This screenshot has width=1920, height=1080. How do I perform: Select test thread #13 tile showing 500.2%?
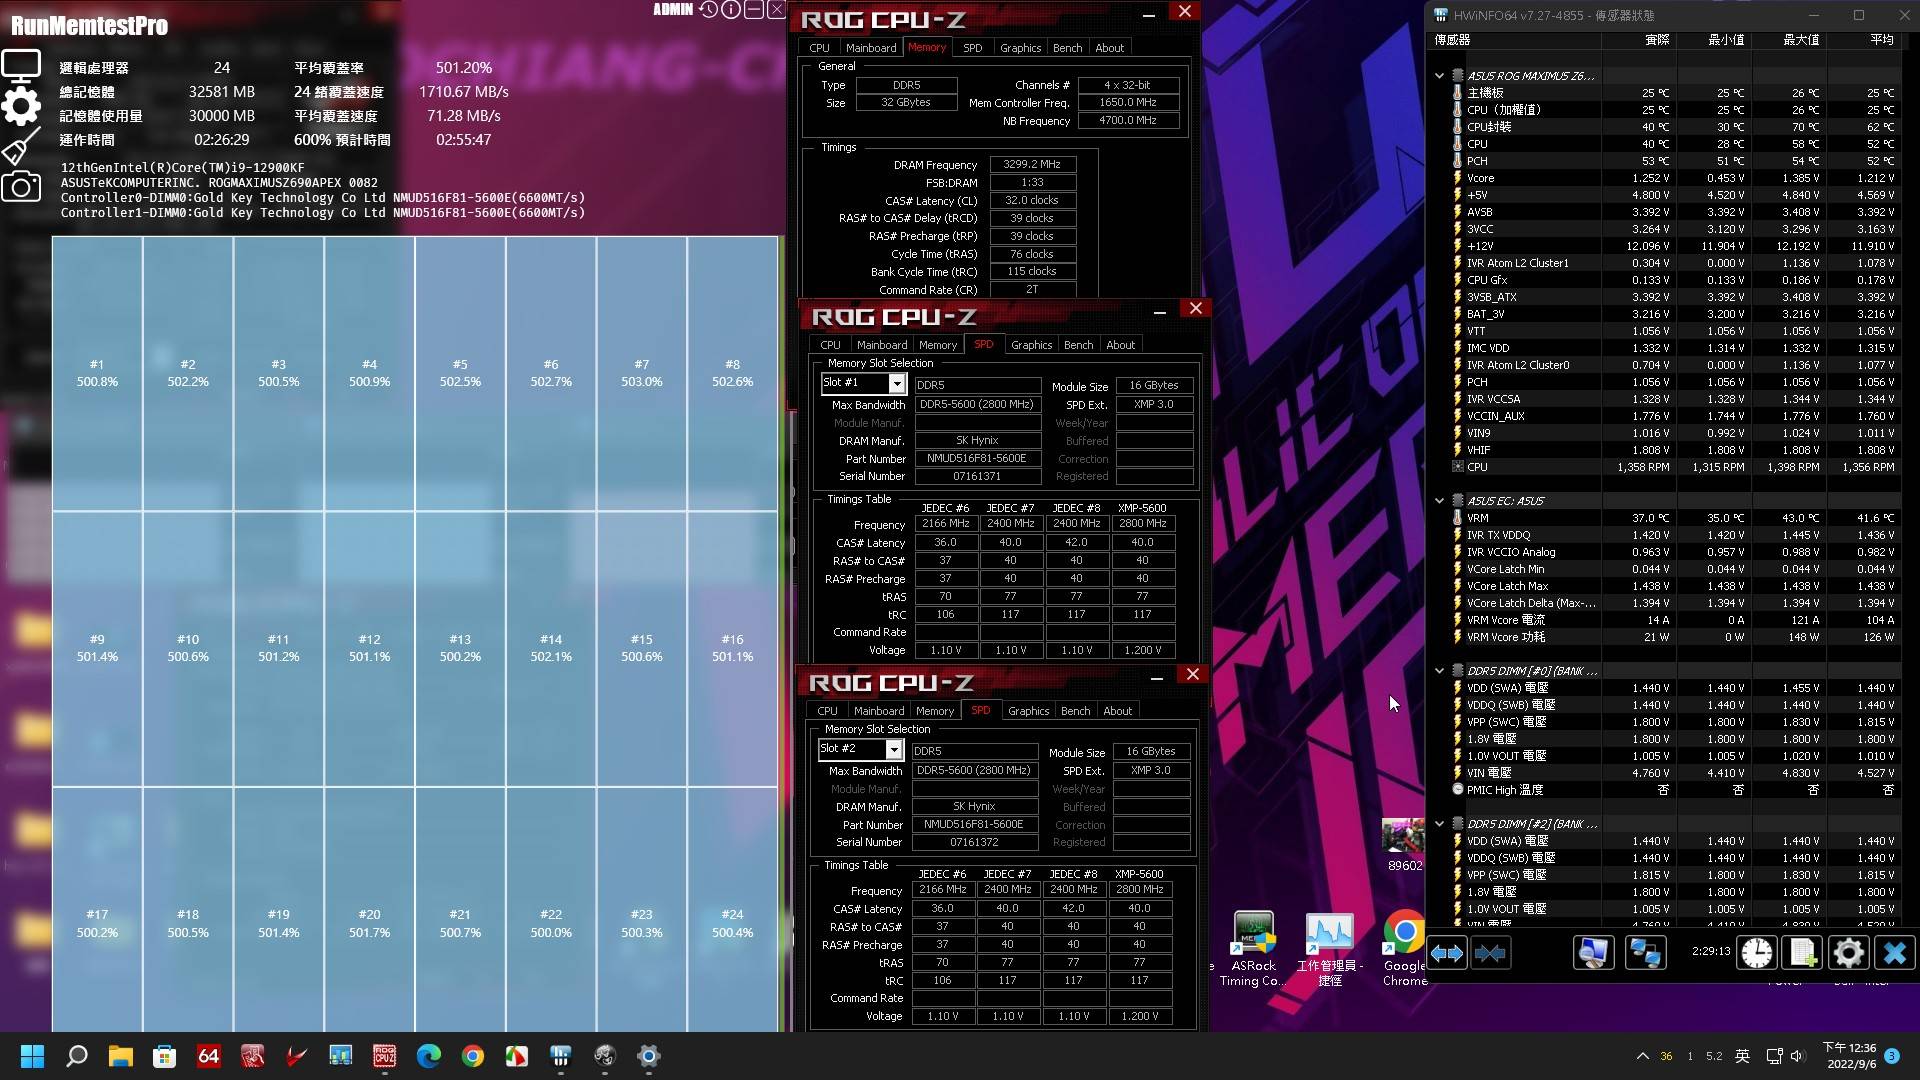coord(460,647)
